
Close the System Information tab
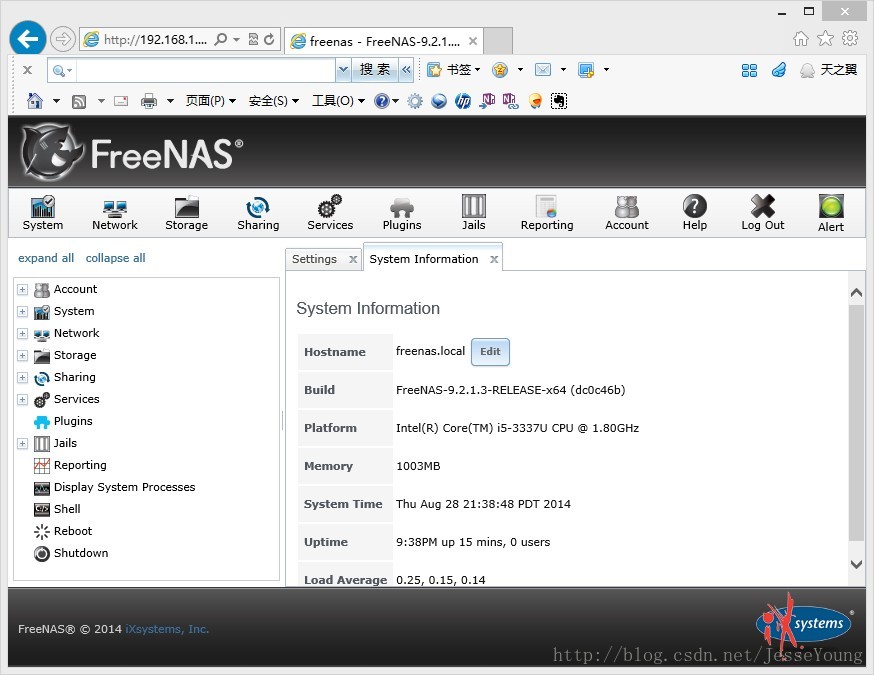494,259
